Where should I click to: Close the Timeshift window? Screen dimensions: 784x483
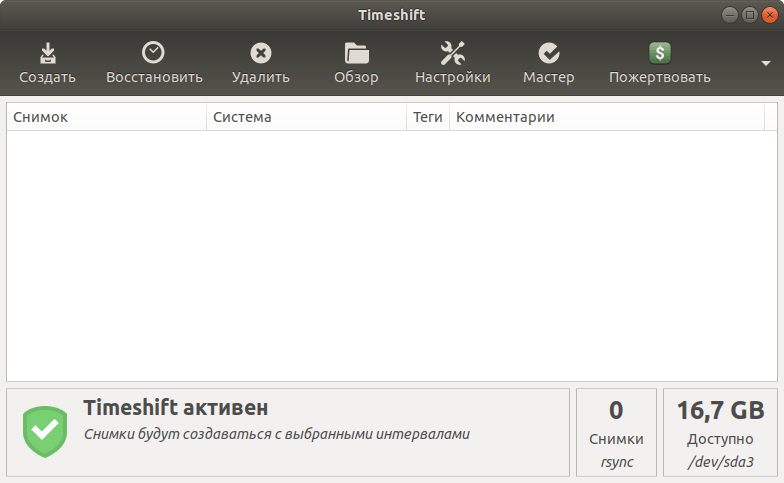770,15
